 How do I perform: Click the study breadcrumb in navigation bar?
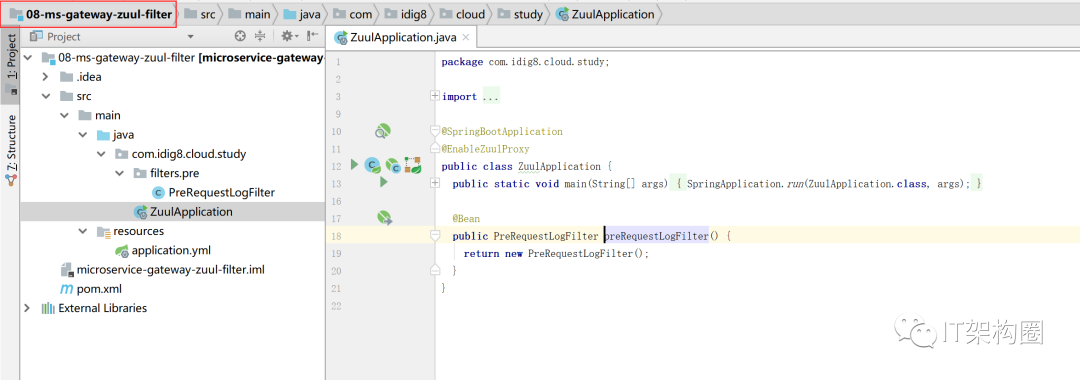pos(520,14)
